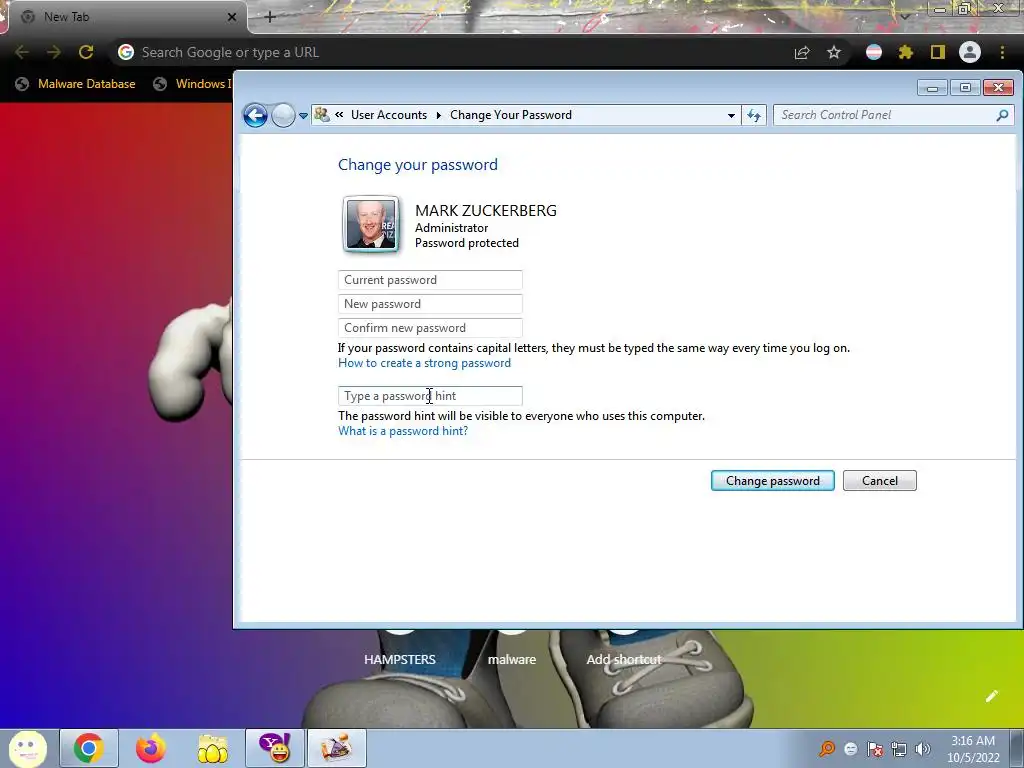This screenshot has width=1024, height=768.
Task: Click the taskbar clock showing 3:16 AM
Action: click(x=973, y=749)
